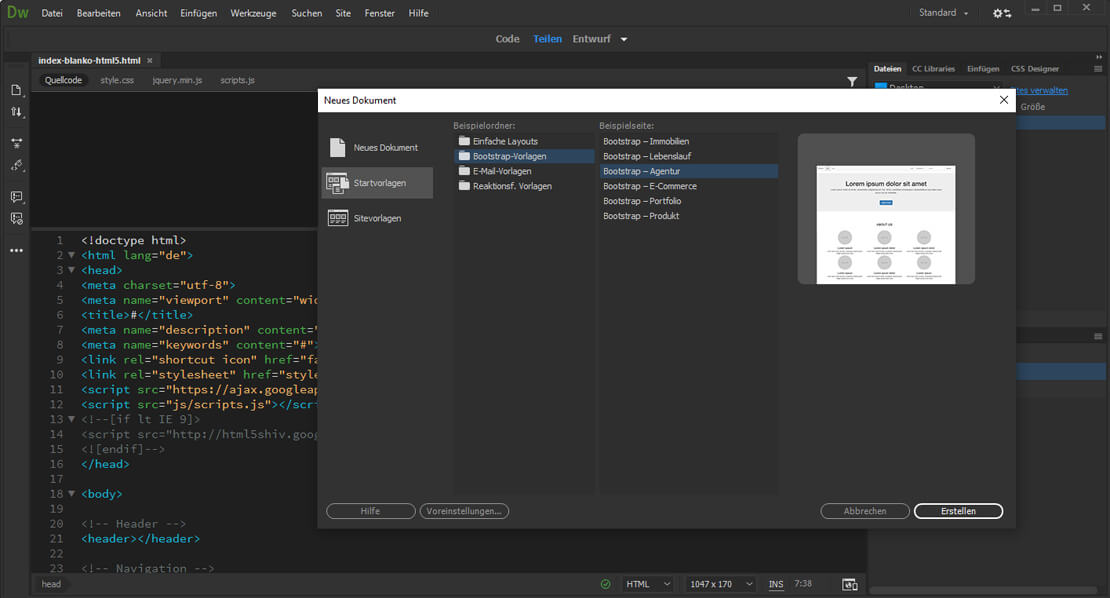Click the Erstellen button
The height and width of the screenshot is (598, 1110).
click(x=958, y=511)
